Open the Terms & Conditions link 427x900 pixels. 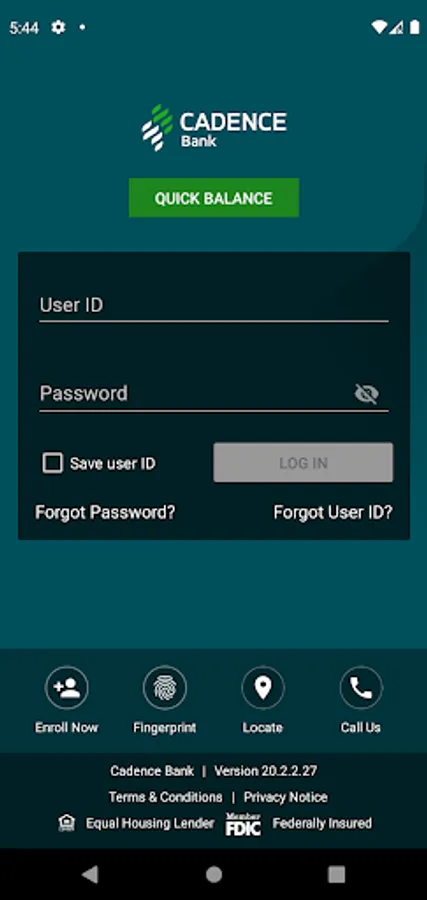coord(165,797)
